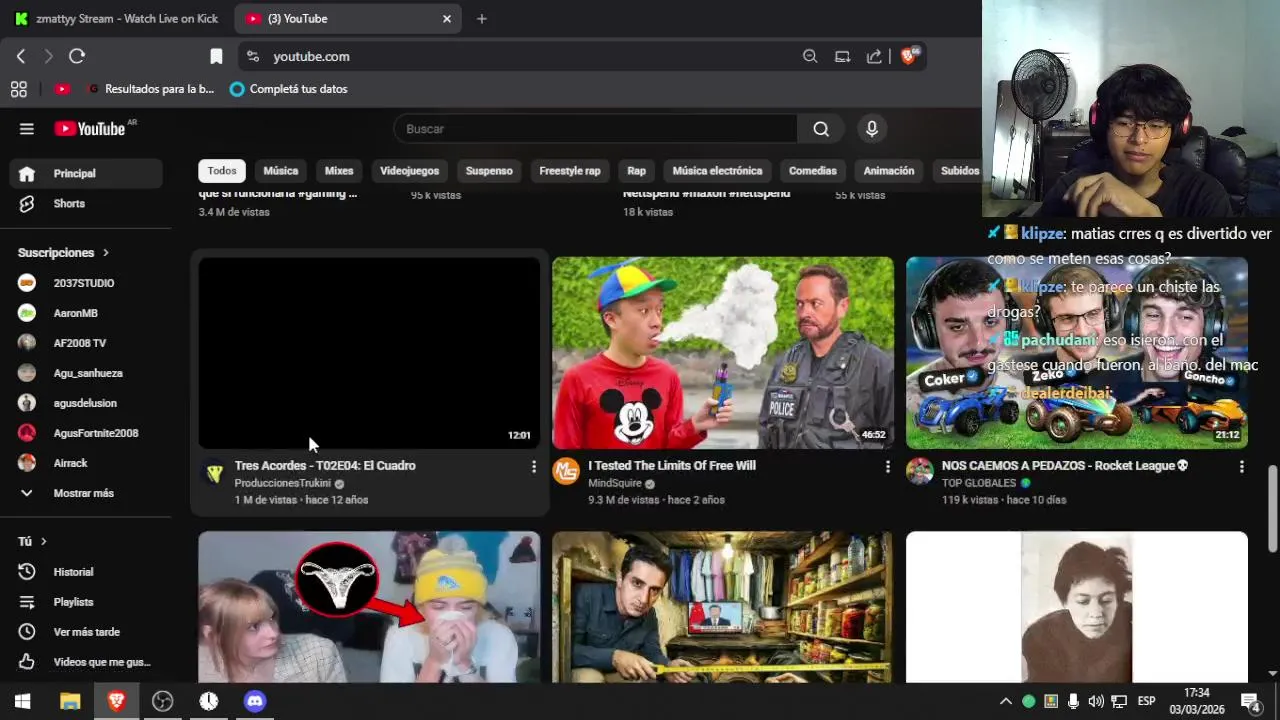
Task: Go to Principal home page
Action: (86, 173)
